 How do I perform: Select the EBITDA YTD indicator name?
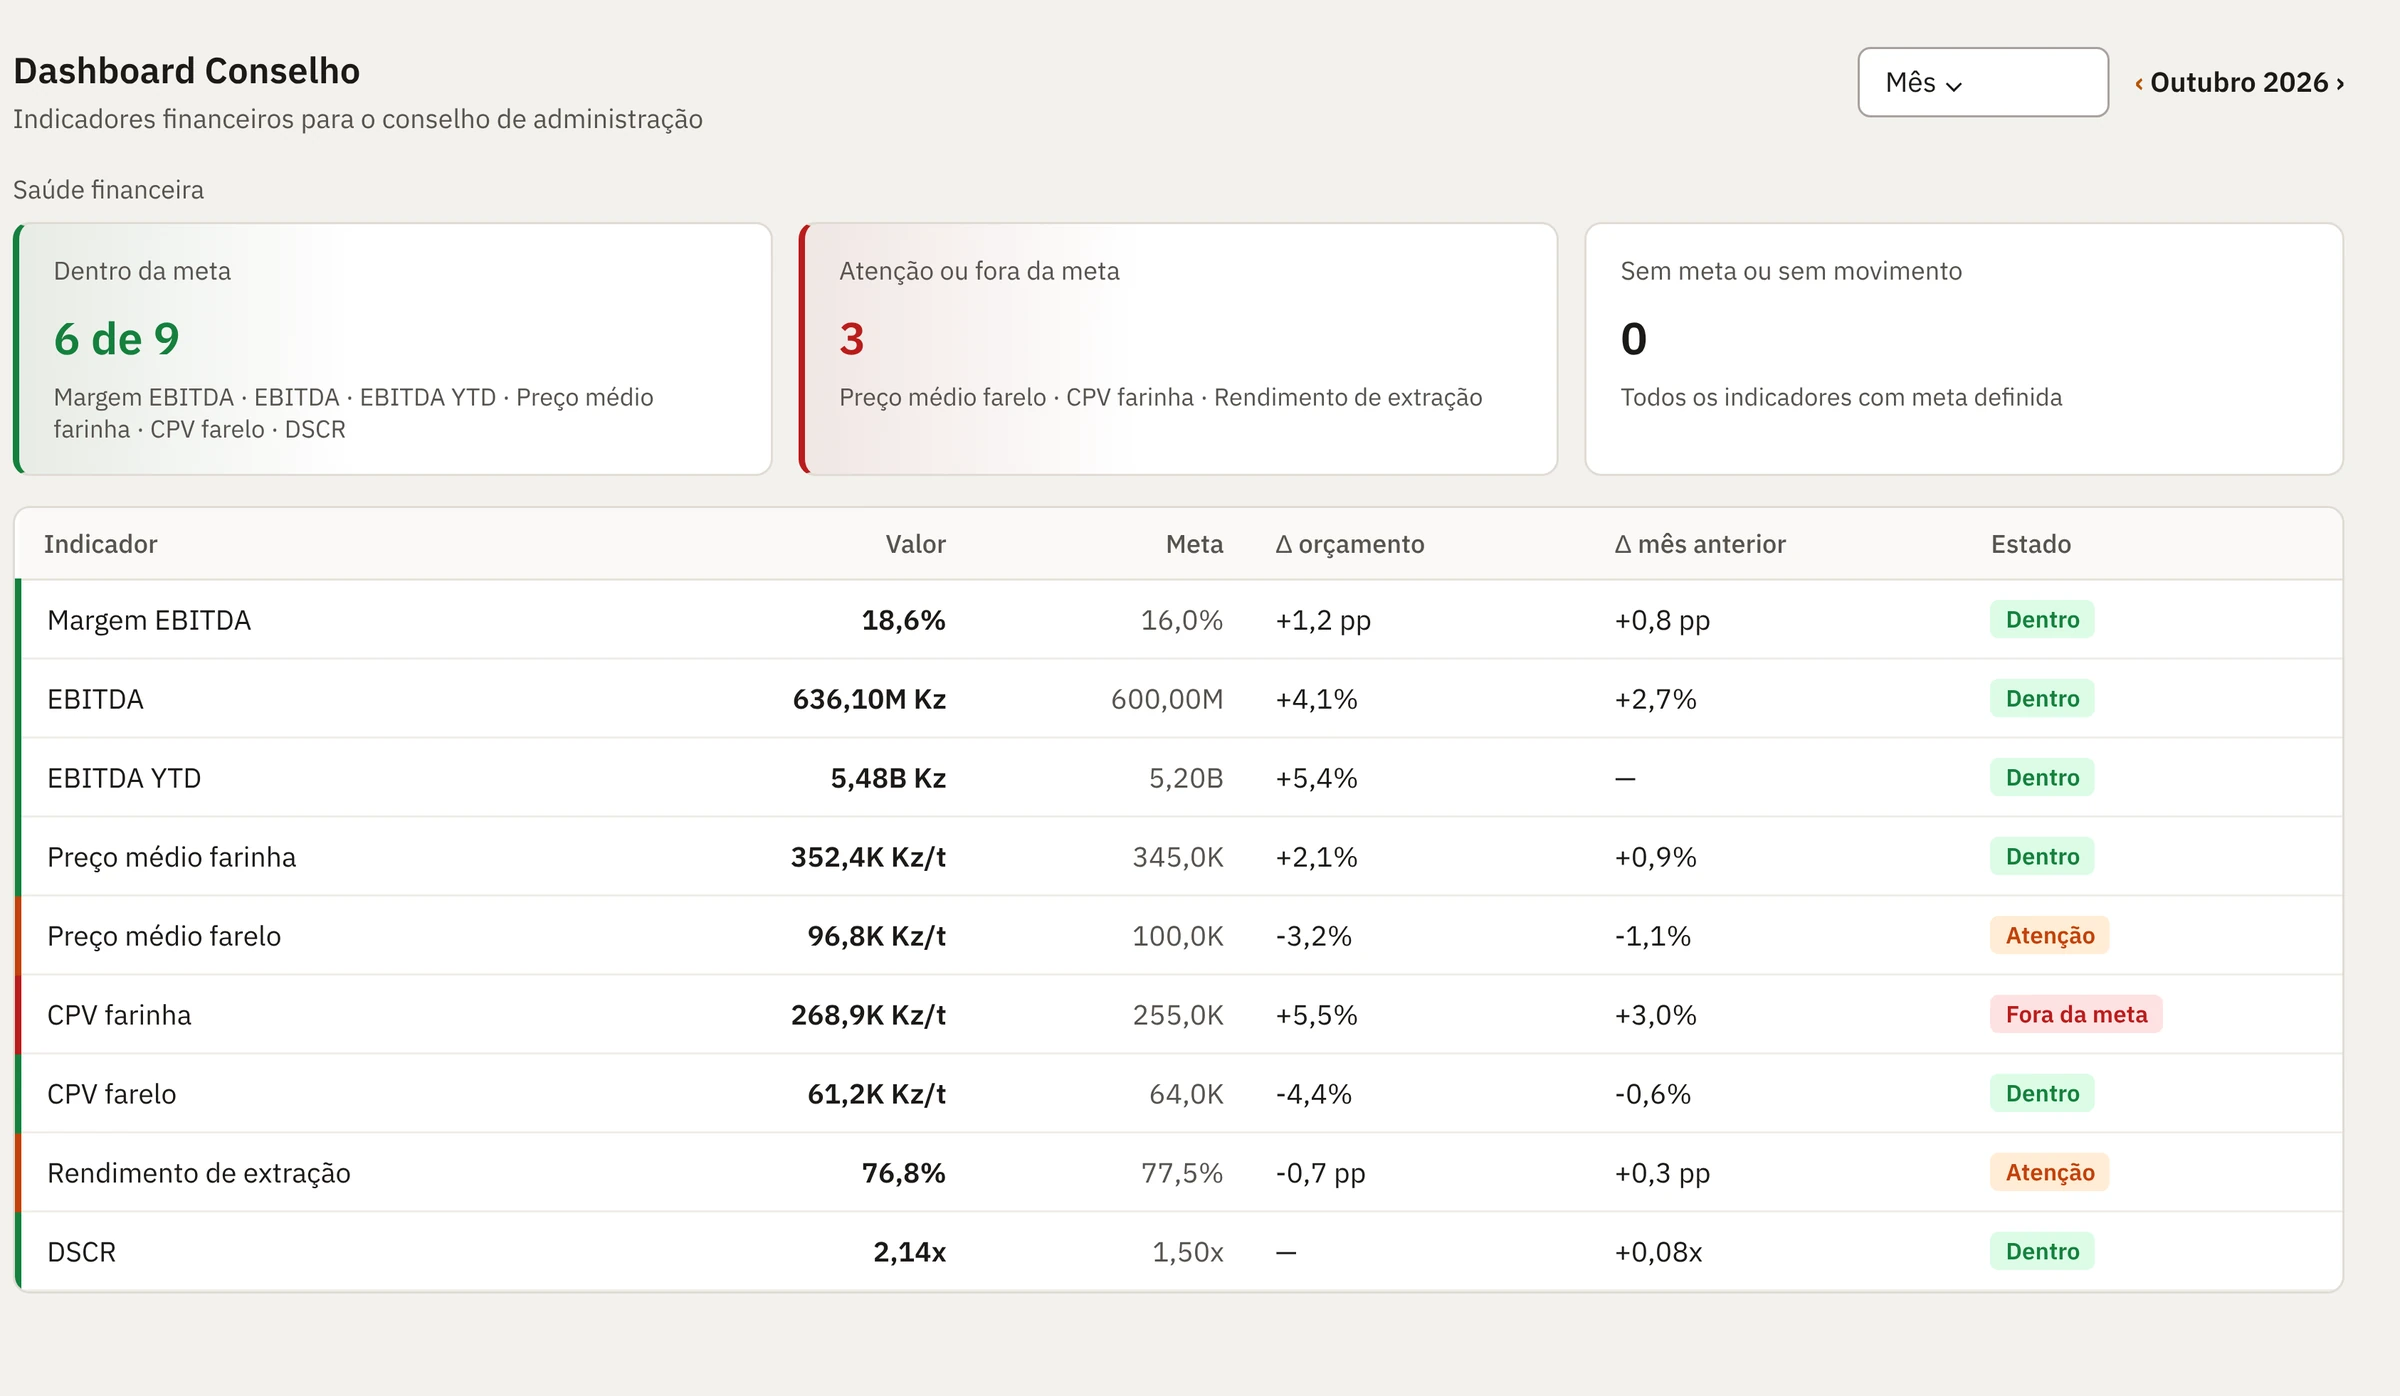coord(124,778)
